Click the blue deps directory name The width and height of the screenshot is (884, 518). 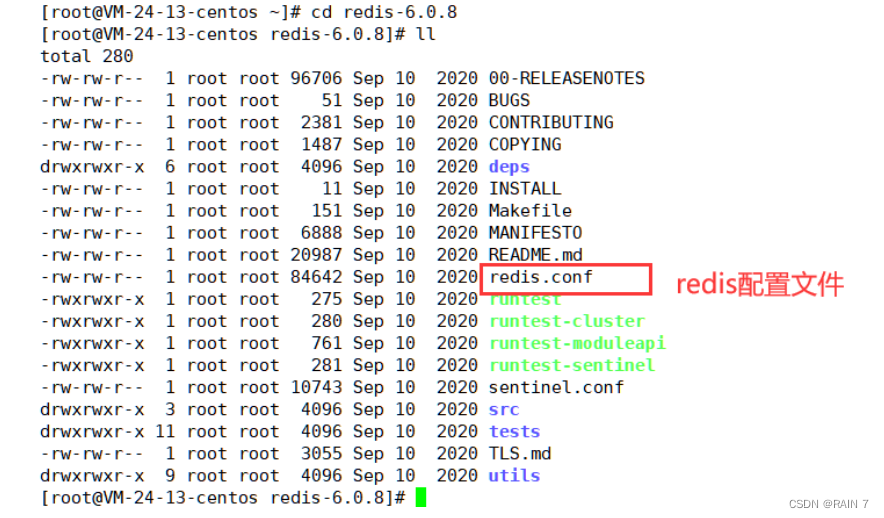coord(509,167)
